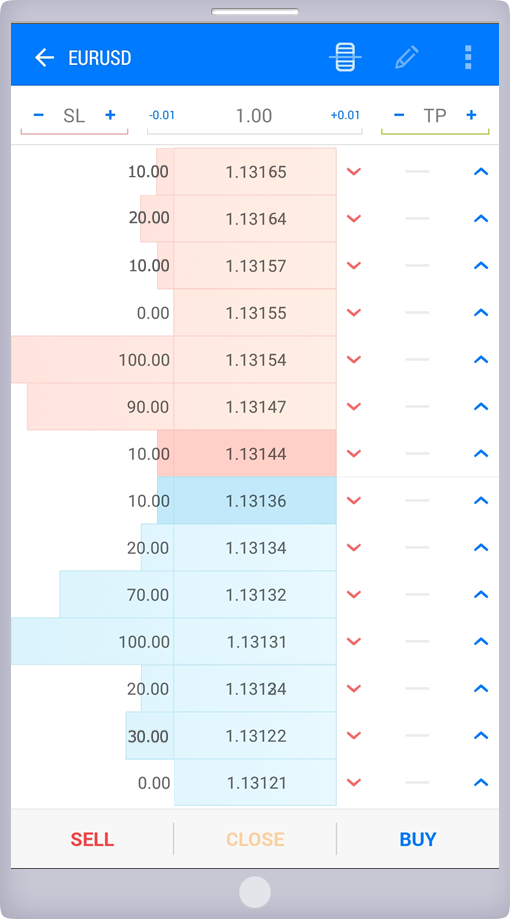Tap the CLOSE button
This screenshot has height=919, width=510.
point(255,839)
